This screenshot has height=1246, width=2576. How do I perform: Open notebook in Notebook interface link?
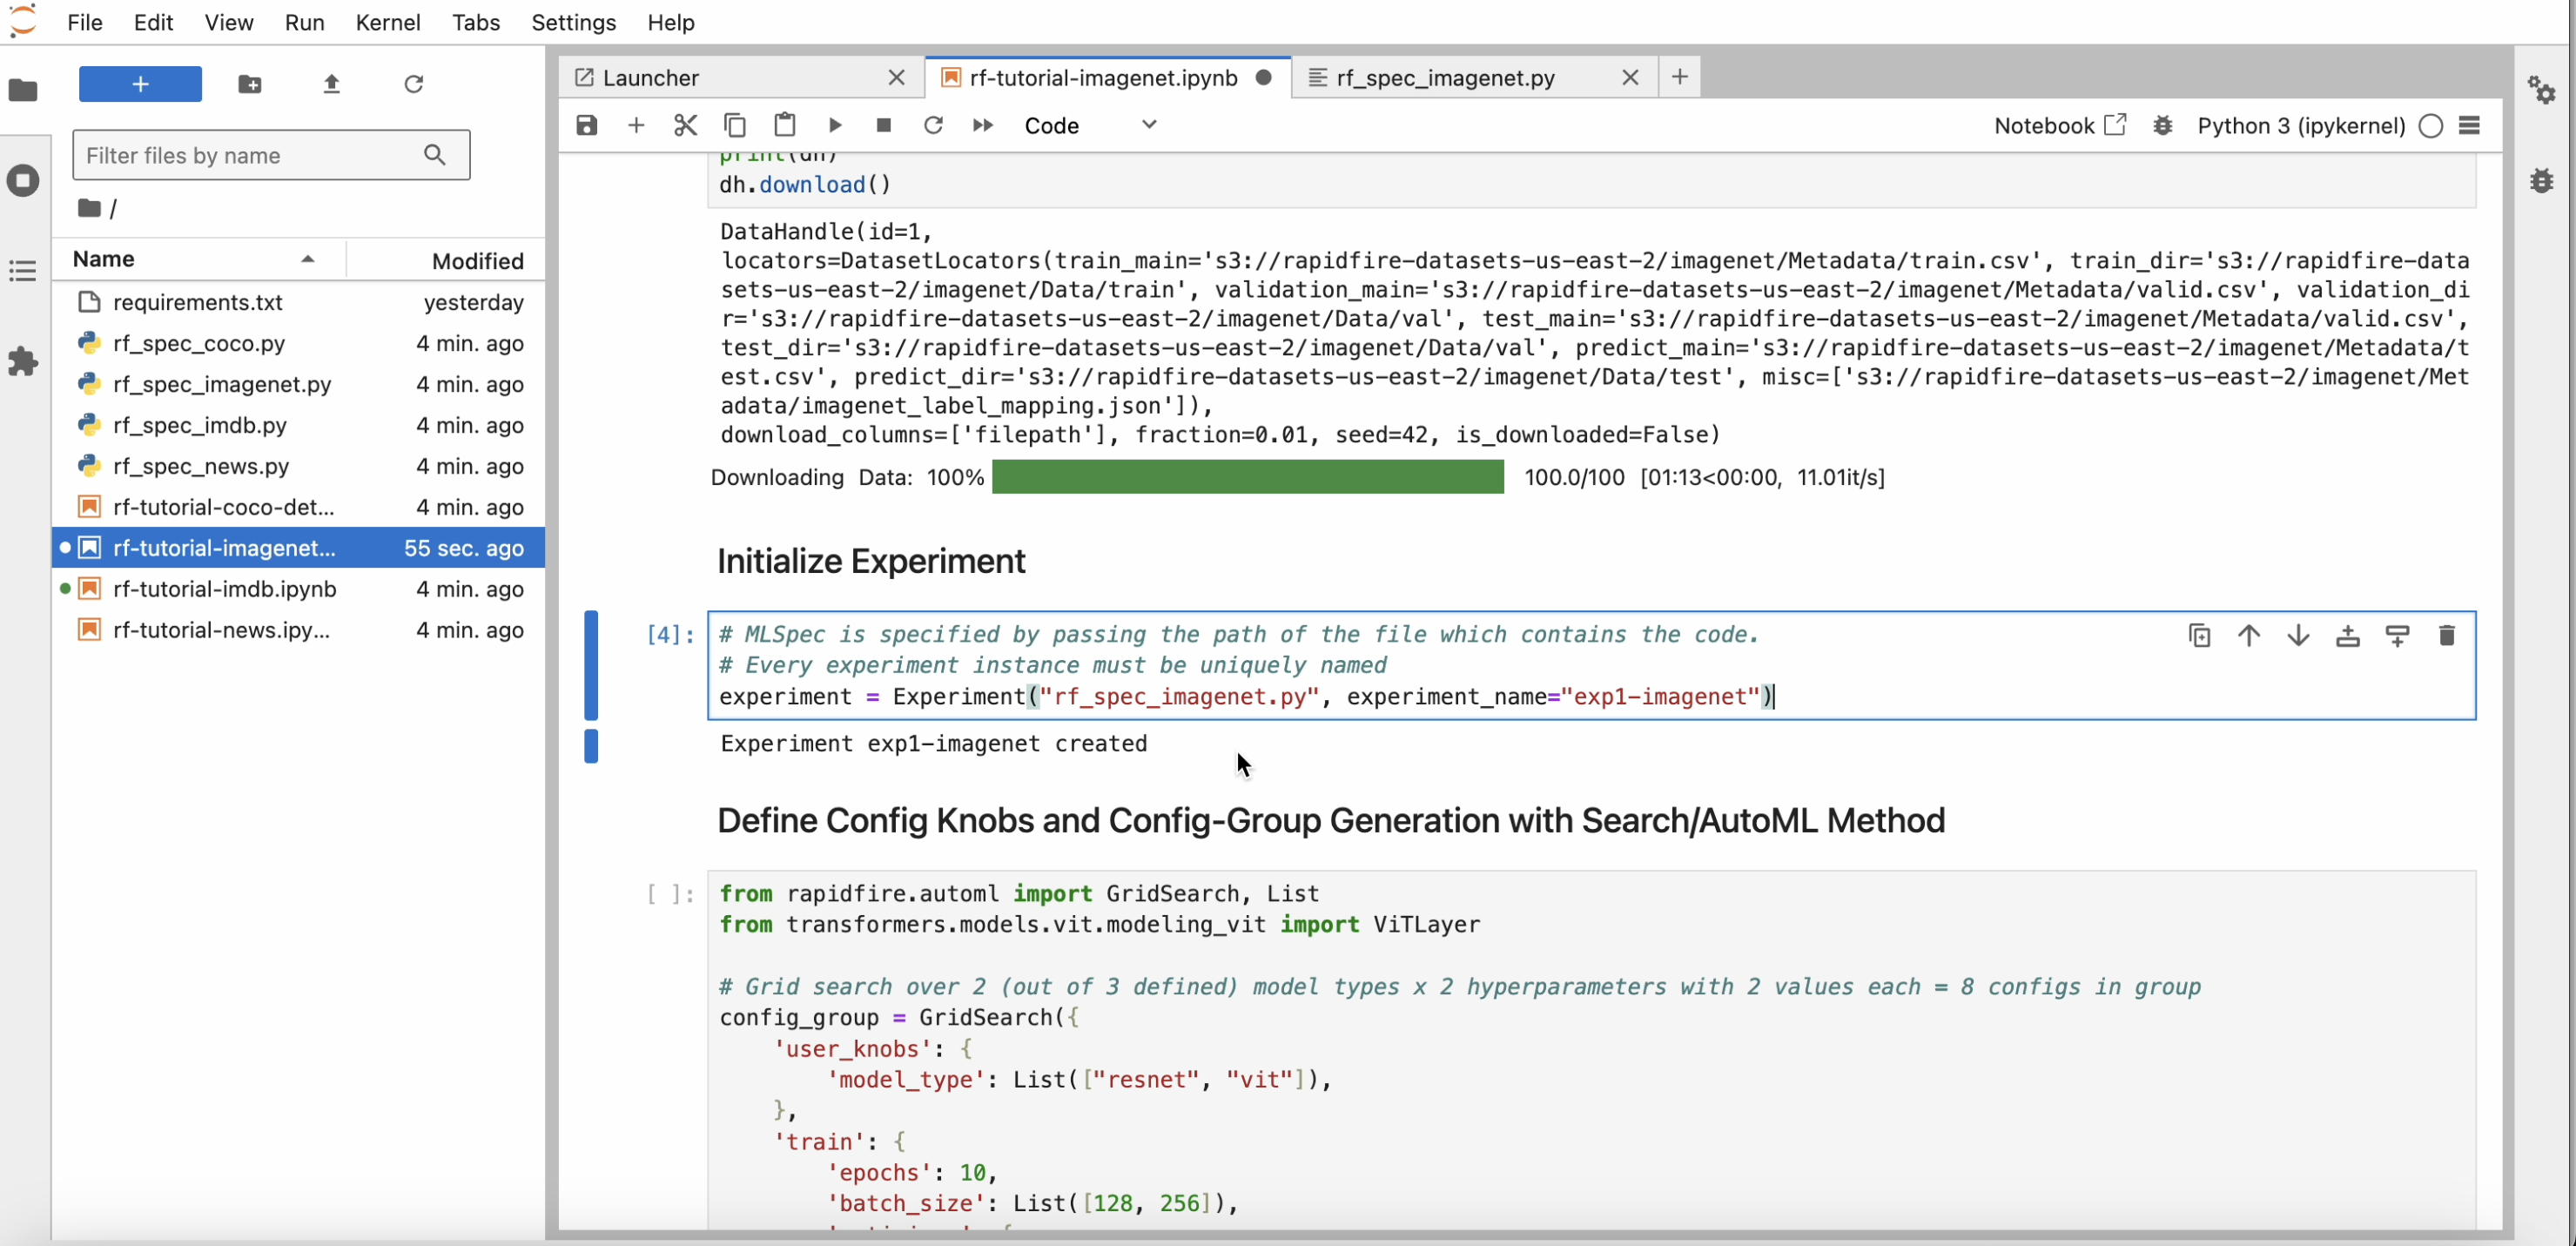(2060, 125)
